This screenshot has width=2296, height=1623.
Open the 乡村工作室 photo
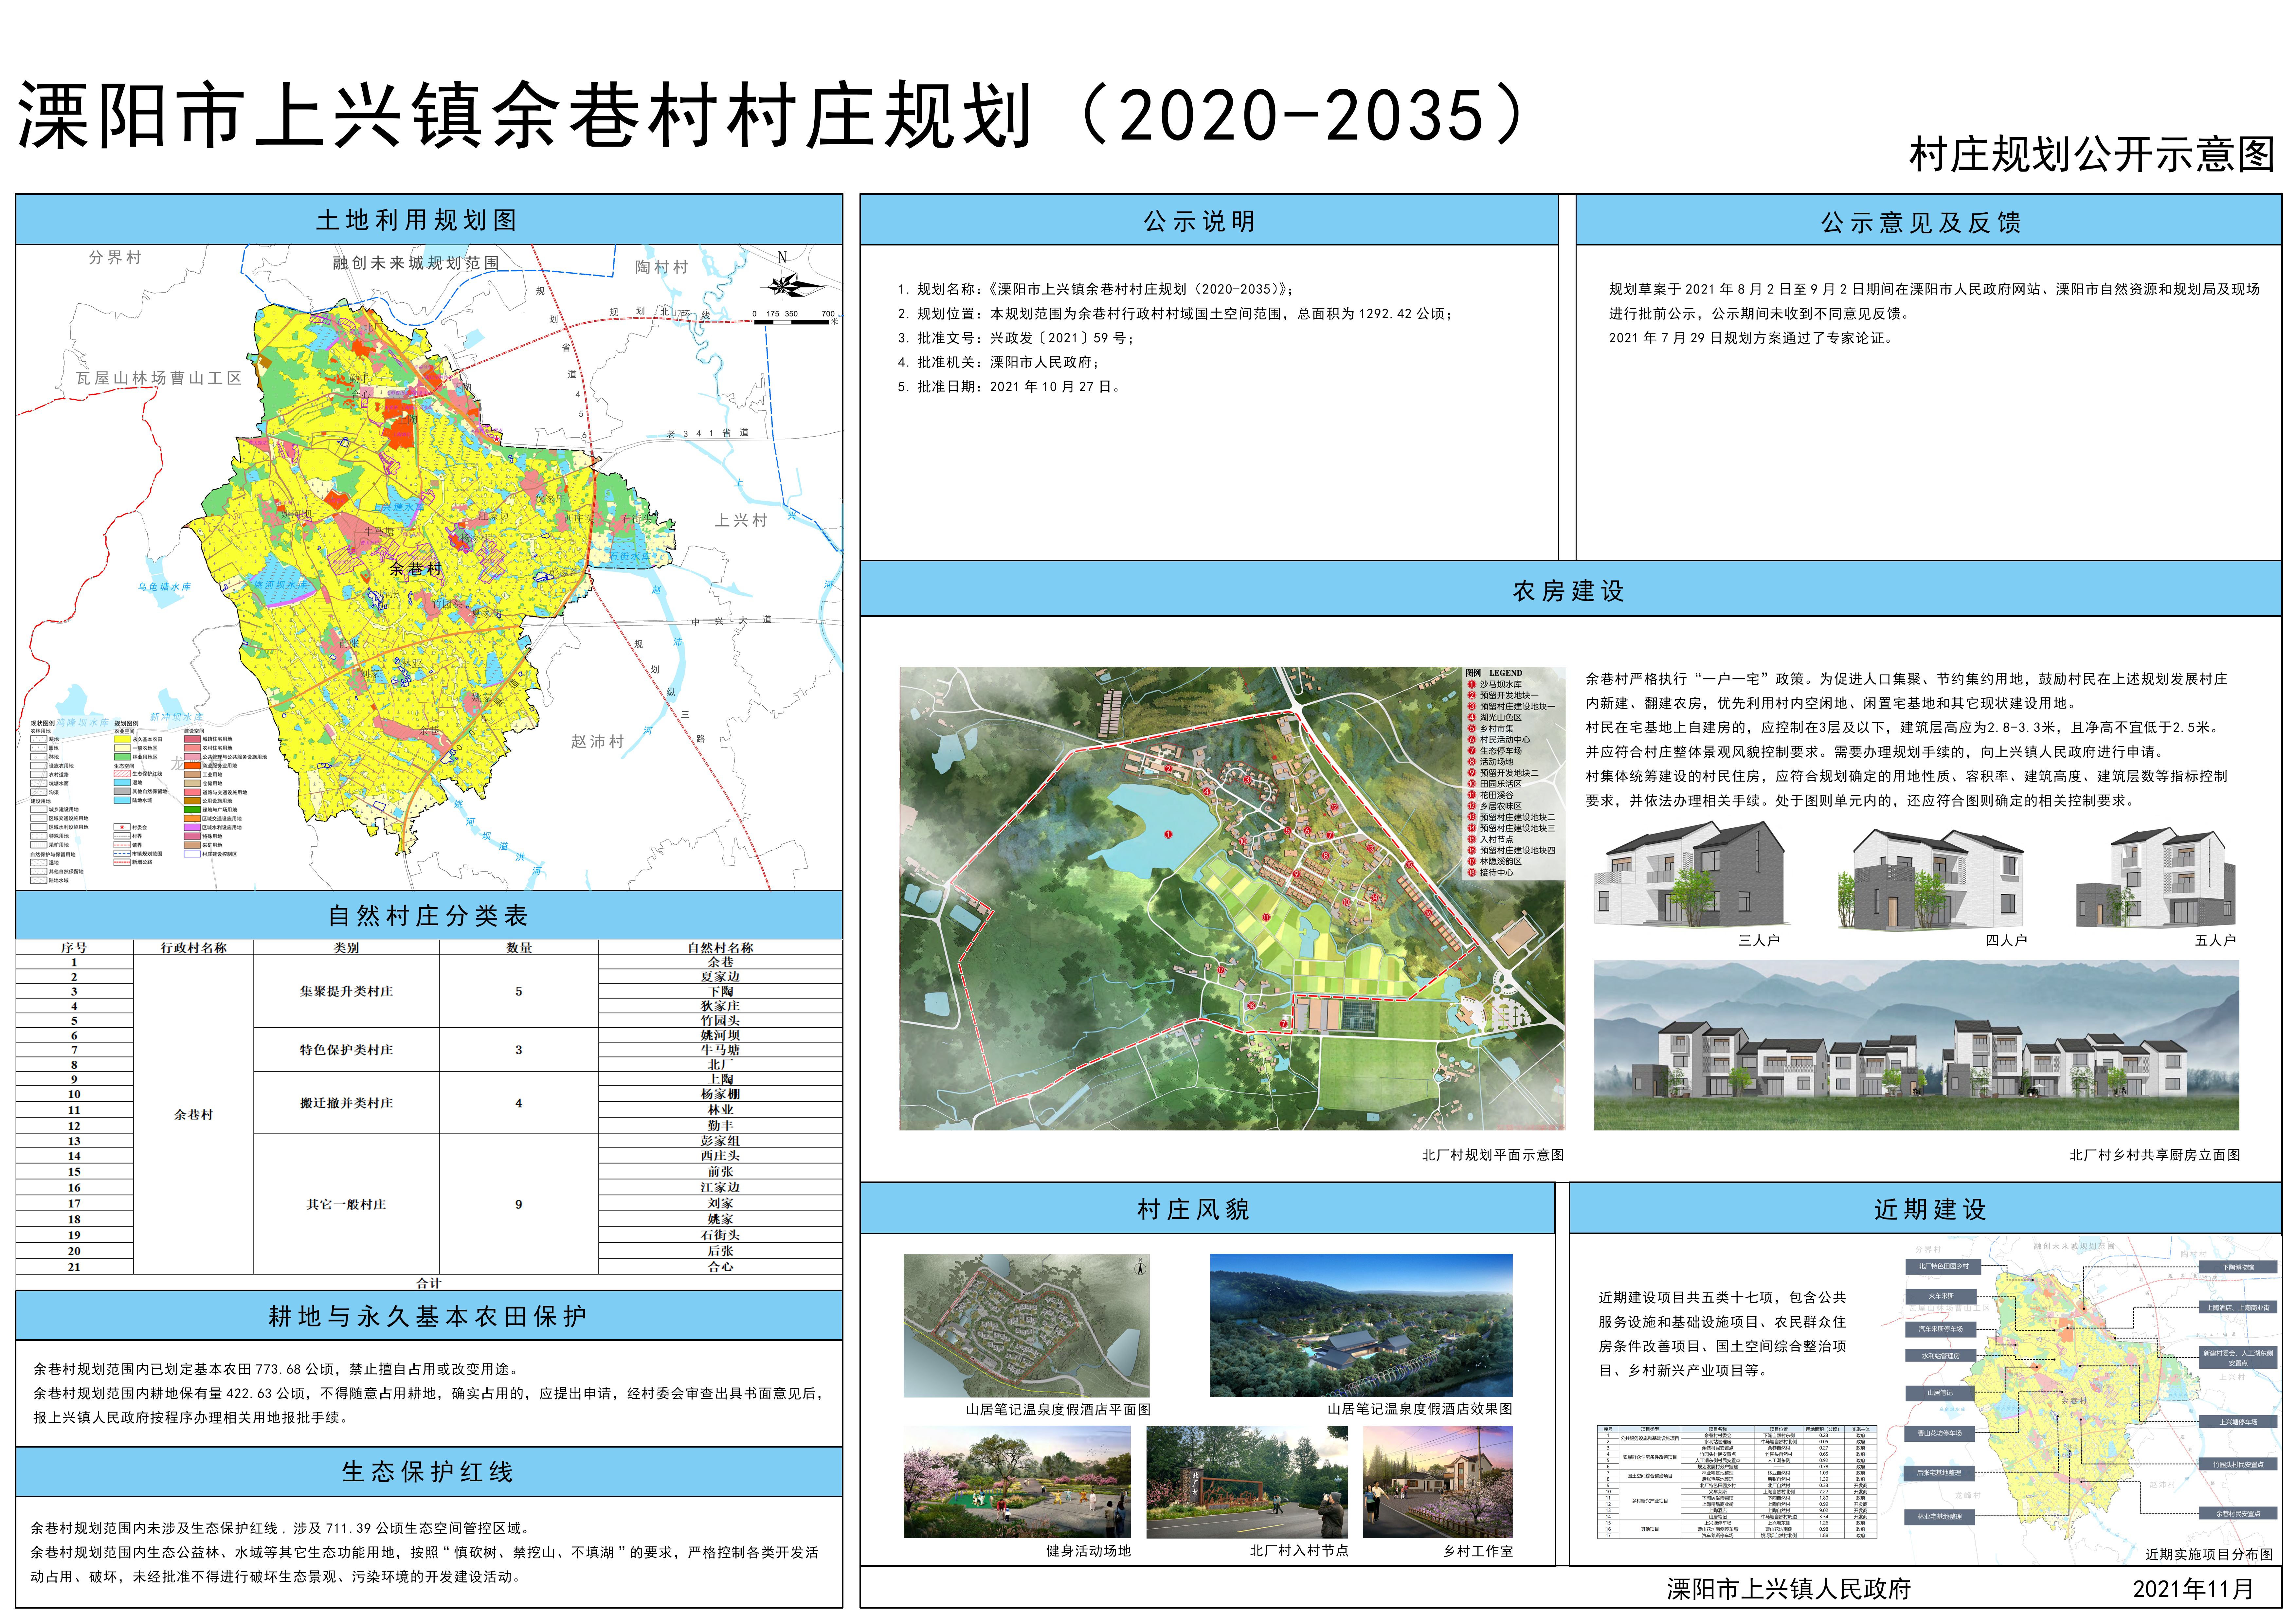(1438, 1482)
